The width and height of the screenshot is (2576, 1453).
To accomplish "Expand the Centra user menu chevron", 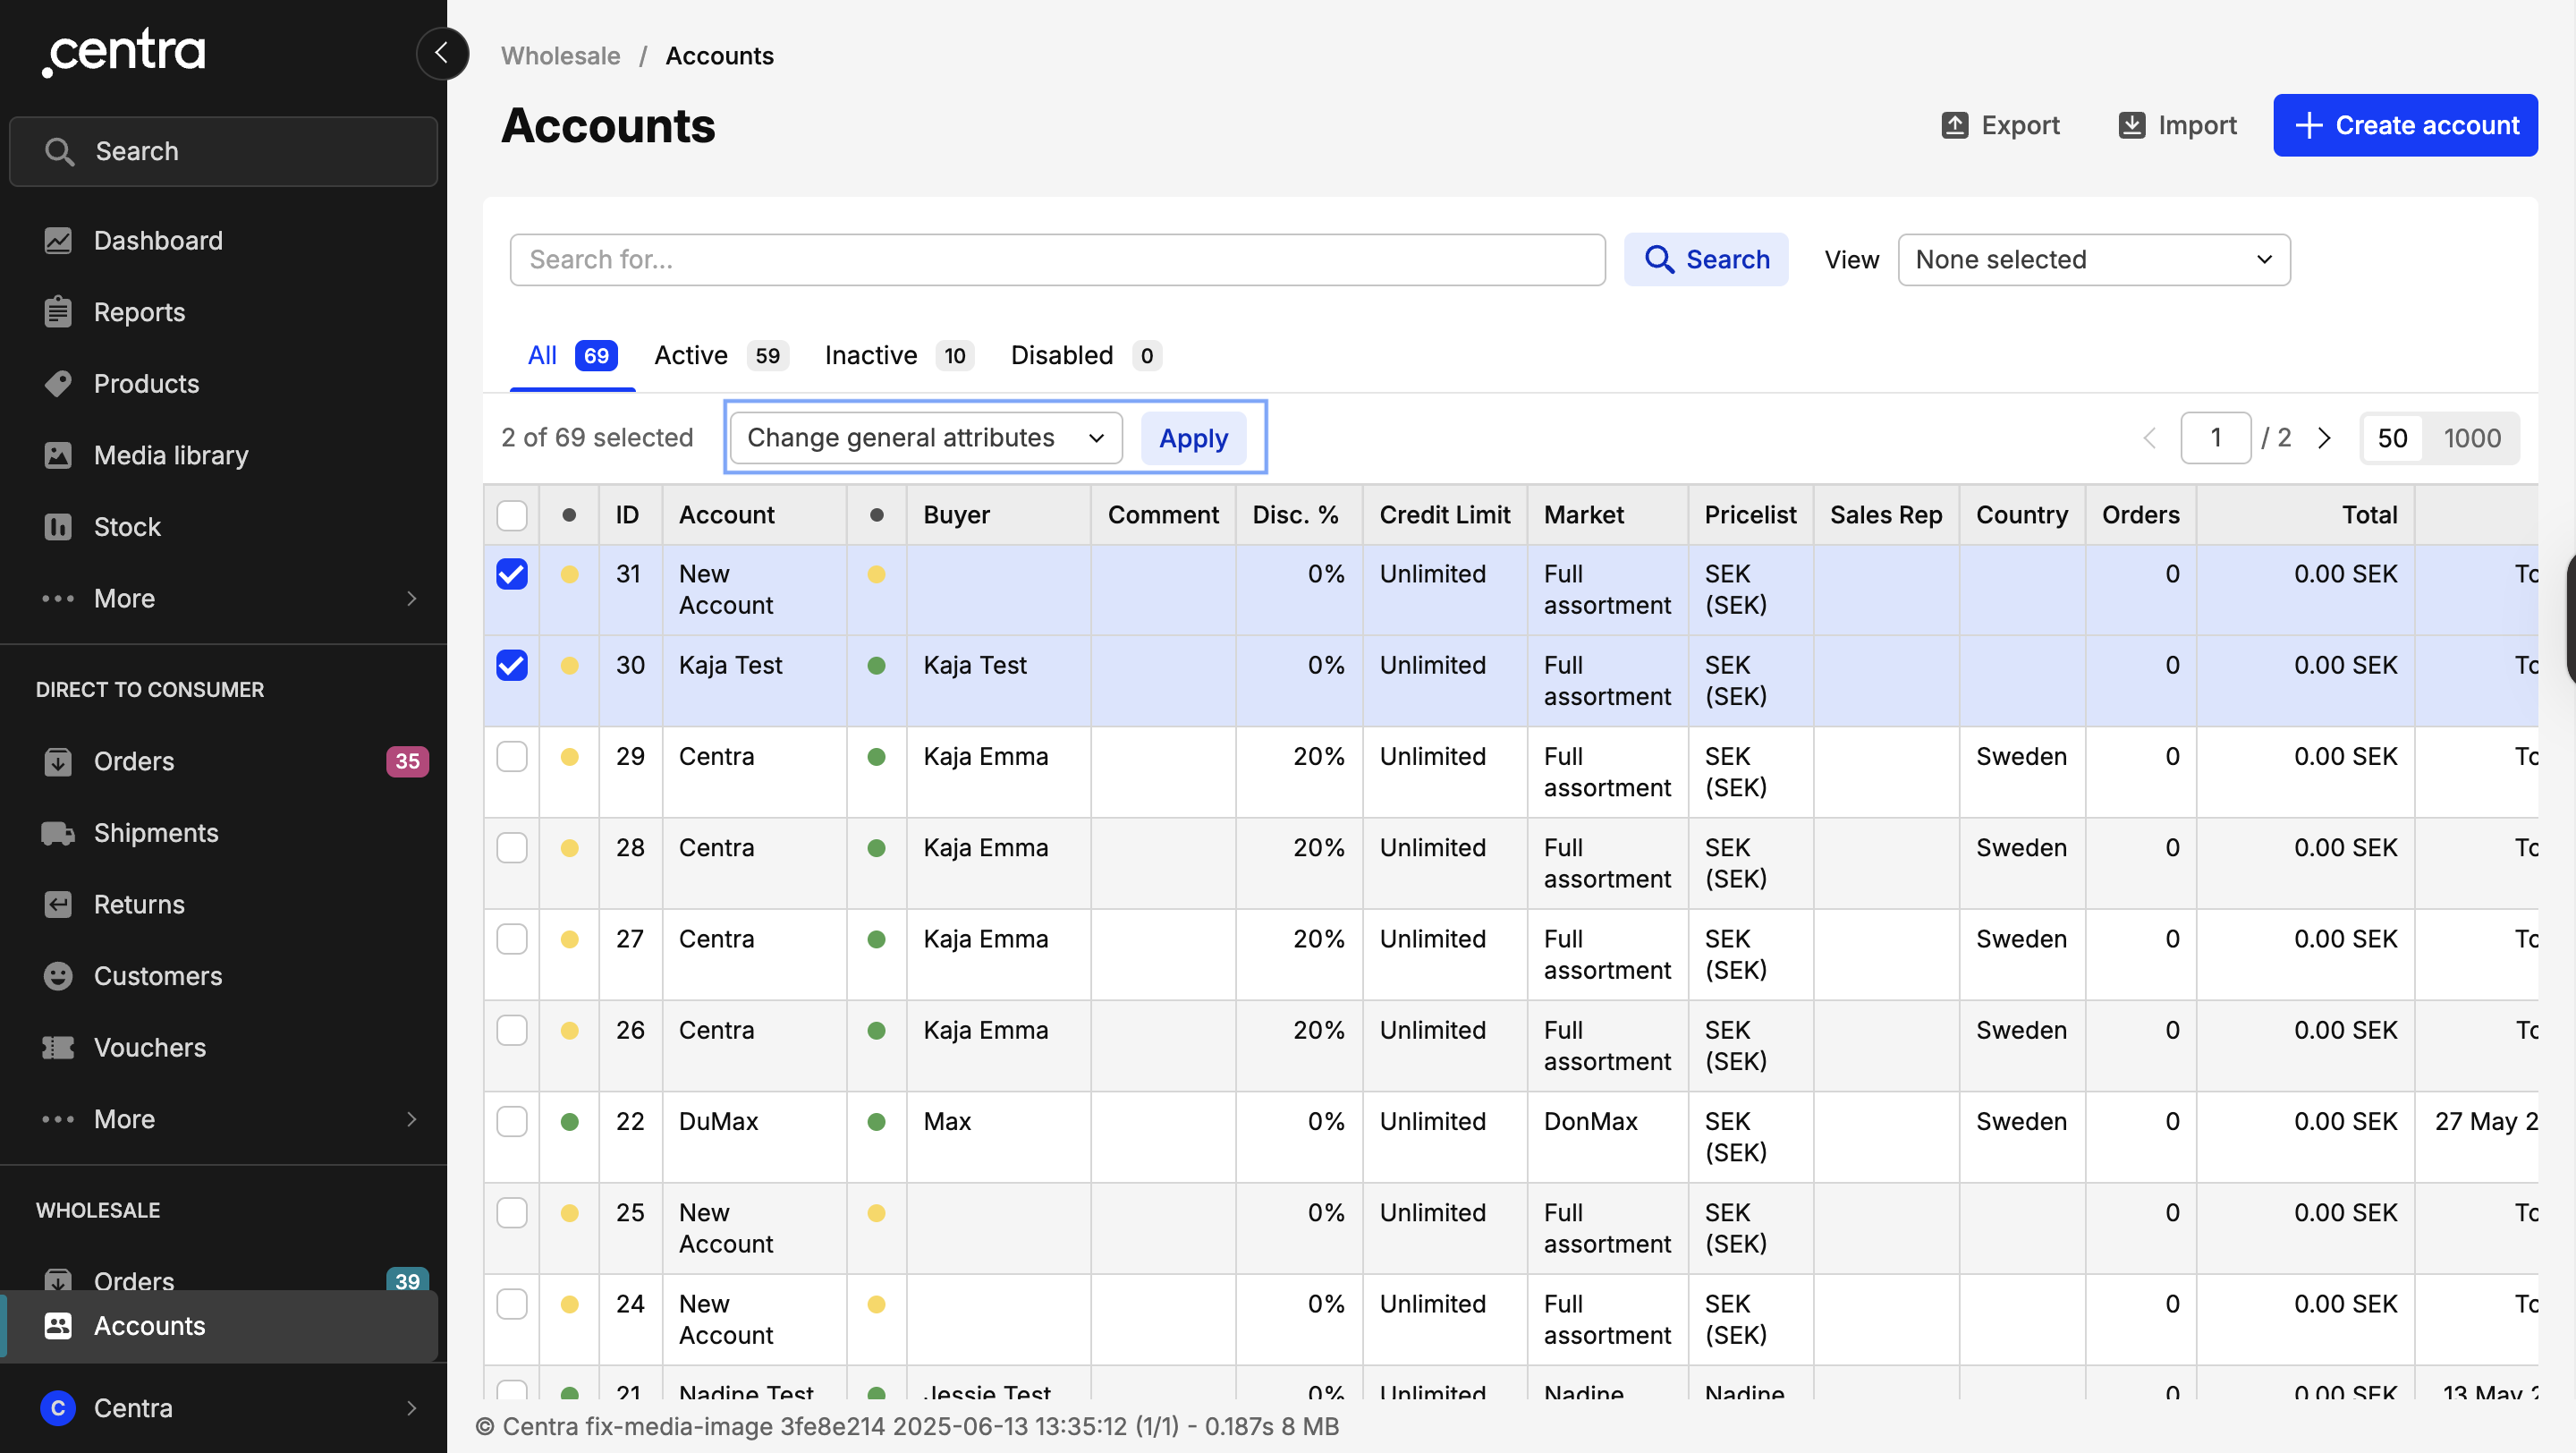I will (x=412, y=1408).
